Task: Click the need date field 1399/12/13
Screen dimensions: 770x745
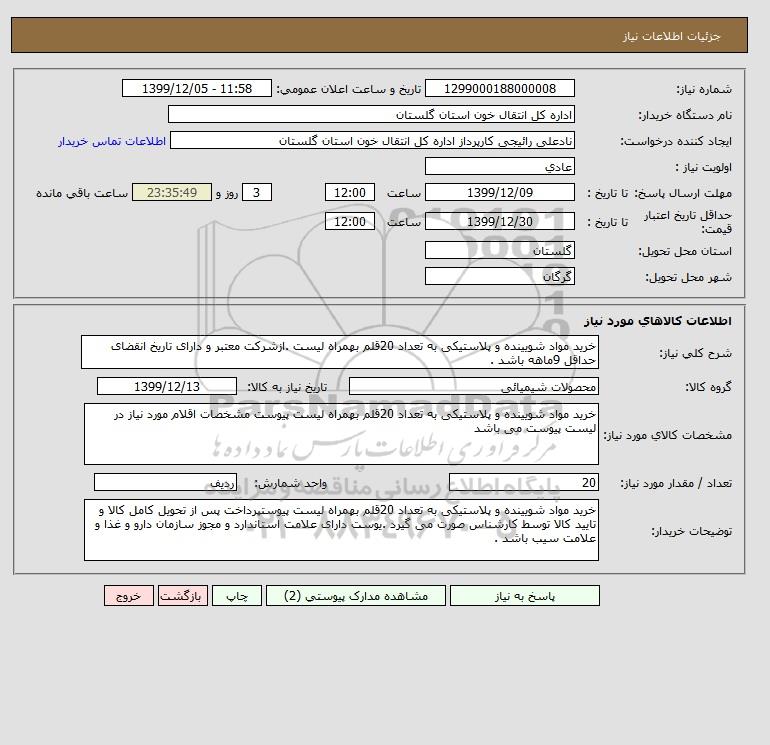Action: [x=167, y=386]
